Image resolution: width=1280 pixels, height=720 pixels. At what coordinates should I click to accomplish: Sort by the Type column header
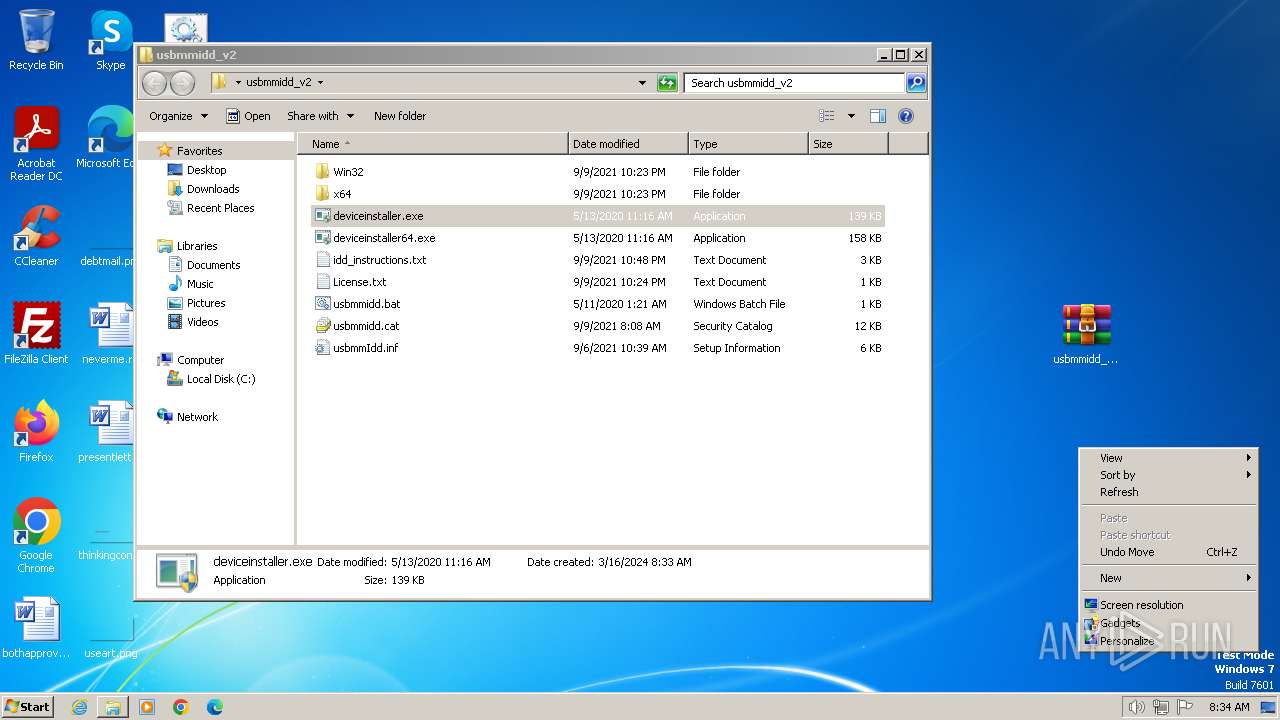pyautogui.click(x=748, y=144)
